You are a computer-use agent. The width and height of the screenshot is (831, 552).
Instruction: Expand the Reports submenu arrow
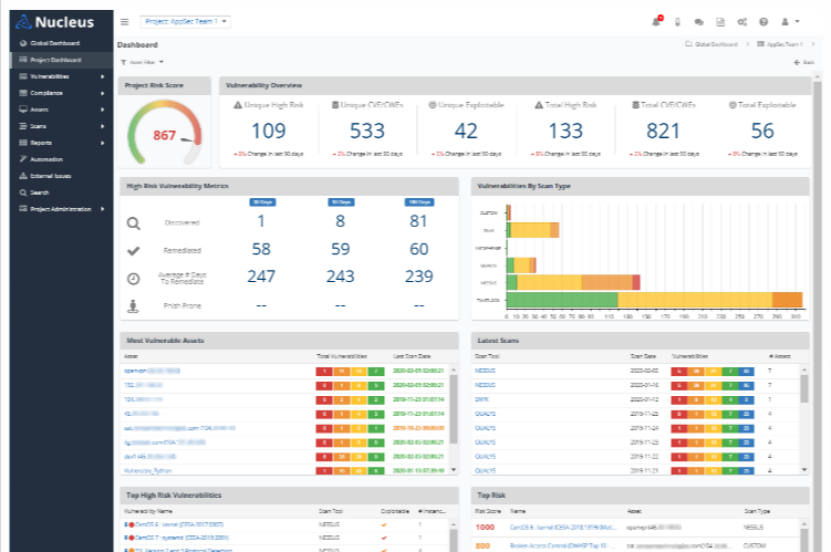(x=102, y=143)
